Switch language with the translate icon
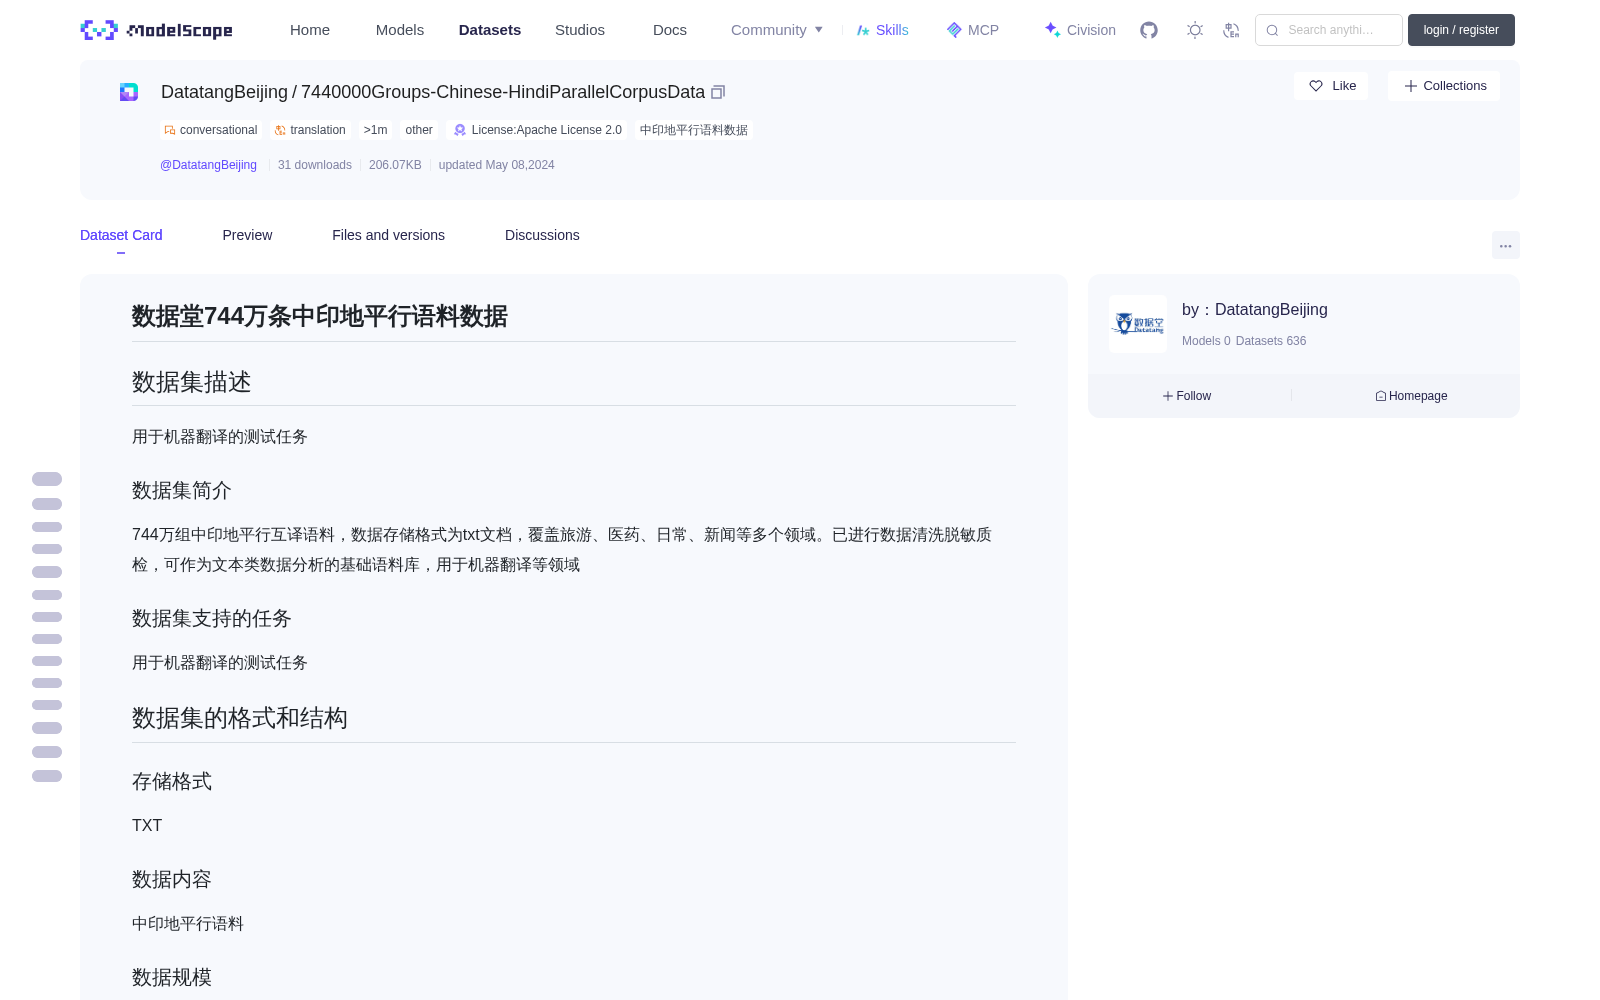1600x1000 pixels. click(1231, 30)
